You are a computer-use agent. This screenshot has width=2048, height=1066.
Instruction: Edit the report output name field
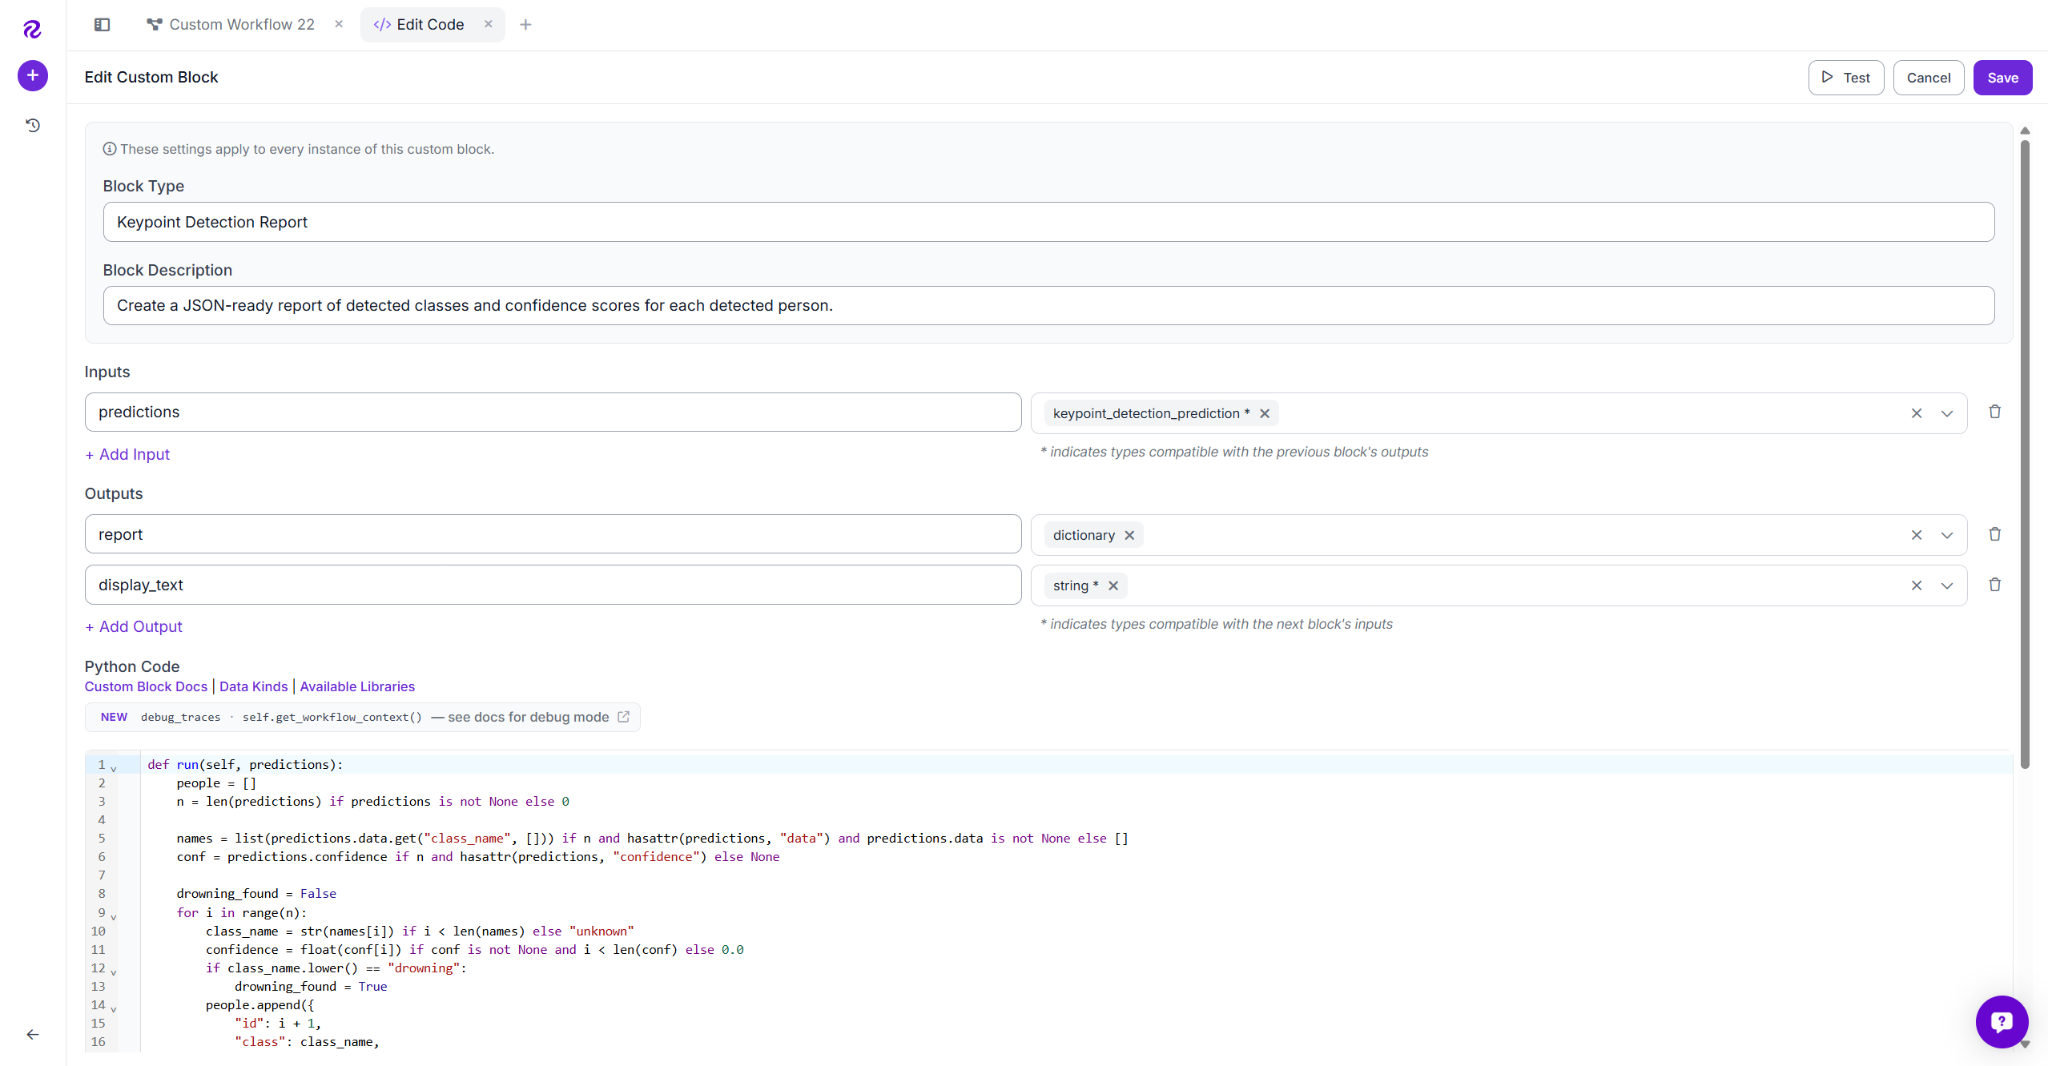[553, 534]
